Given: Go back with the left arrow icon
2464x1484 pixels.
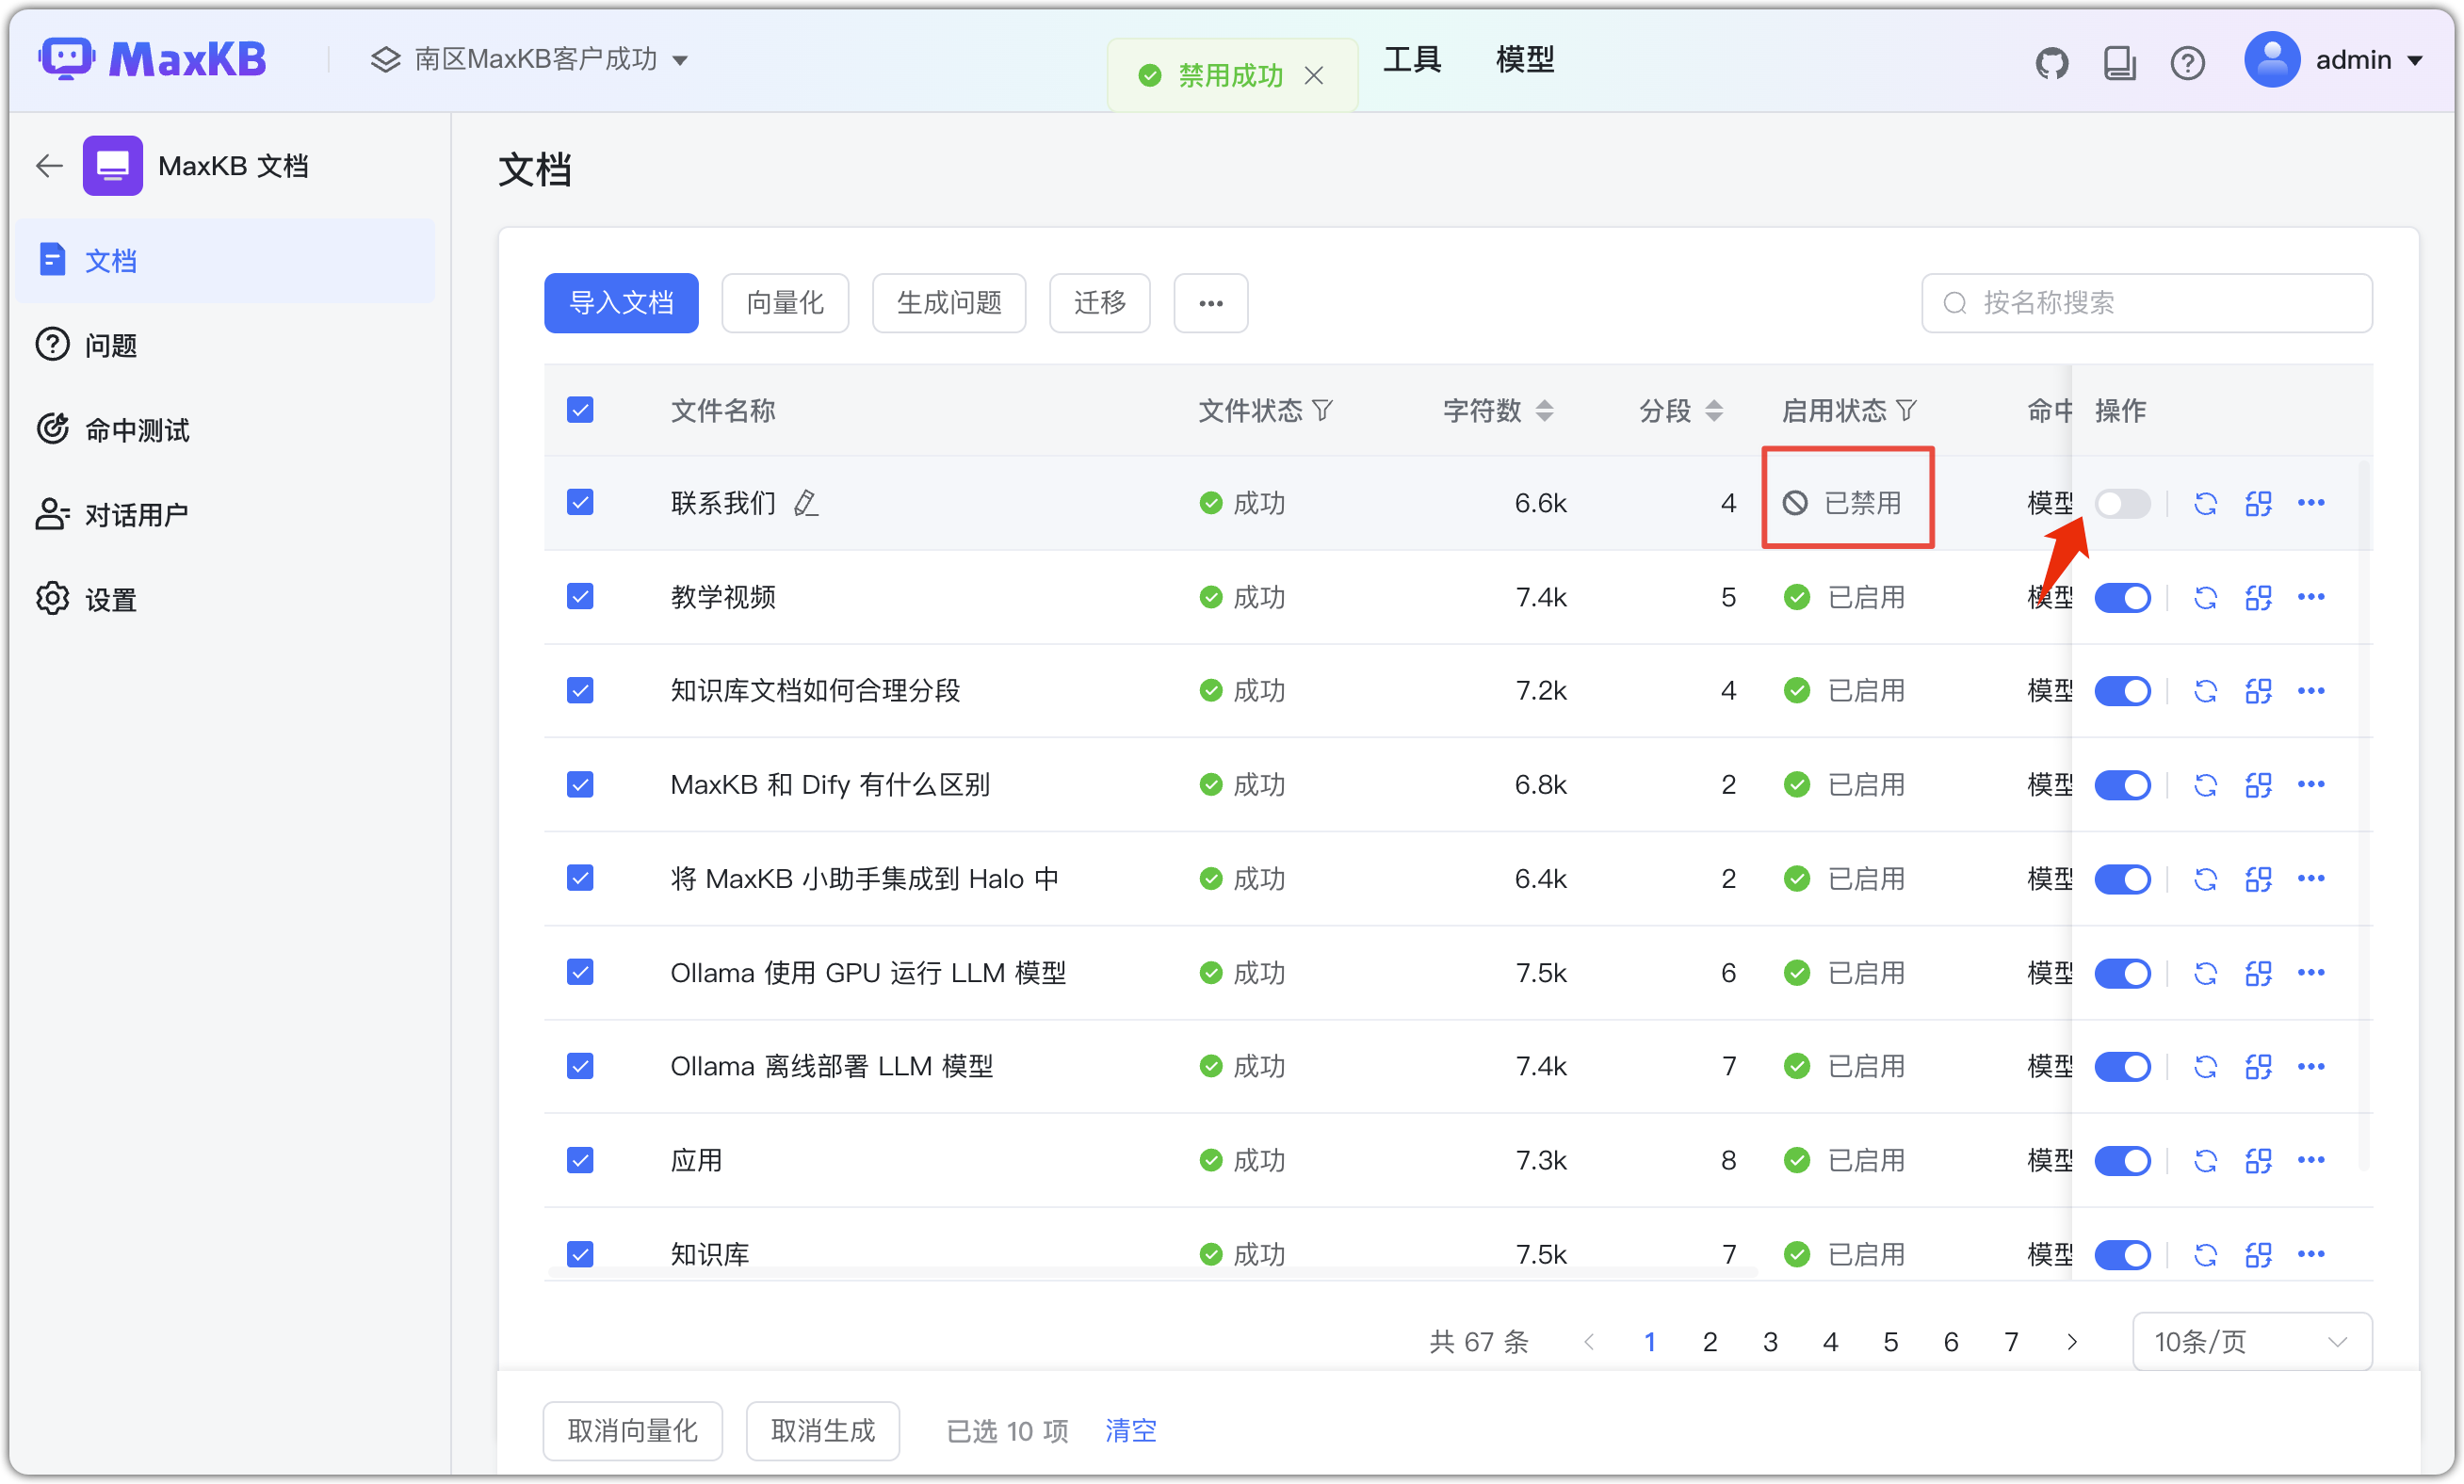Looking at the screenshot, I should point(49,166).
